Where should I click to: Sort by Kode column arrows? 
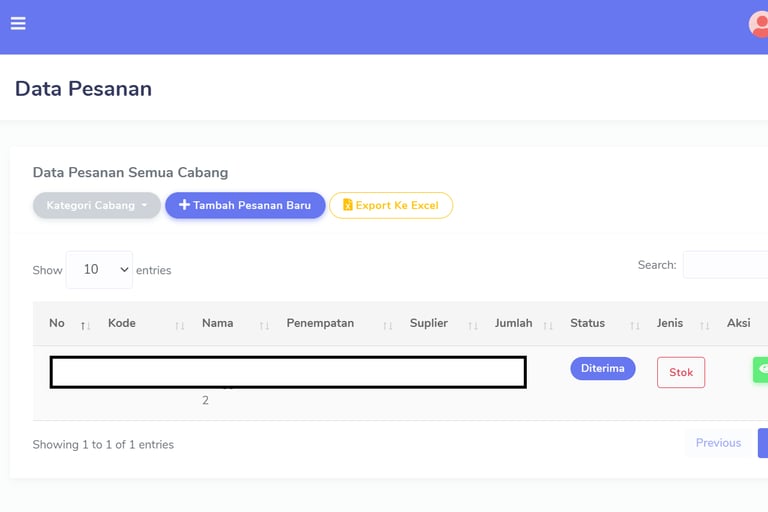pyautogui.click(x=180, y=325)
